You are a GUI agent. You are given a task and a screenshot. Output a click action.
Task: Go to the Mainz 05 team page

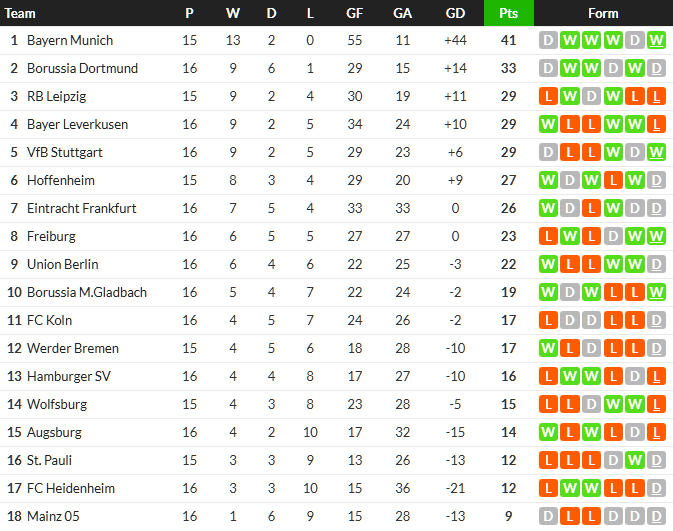click(56, 517)
